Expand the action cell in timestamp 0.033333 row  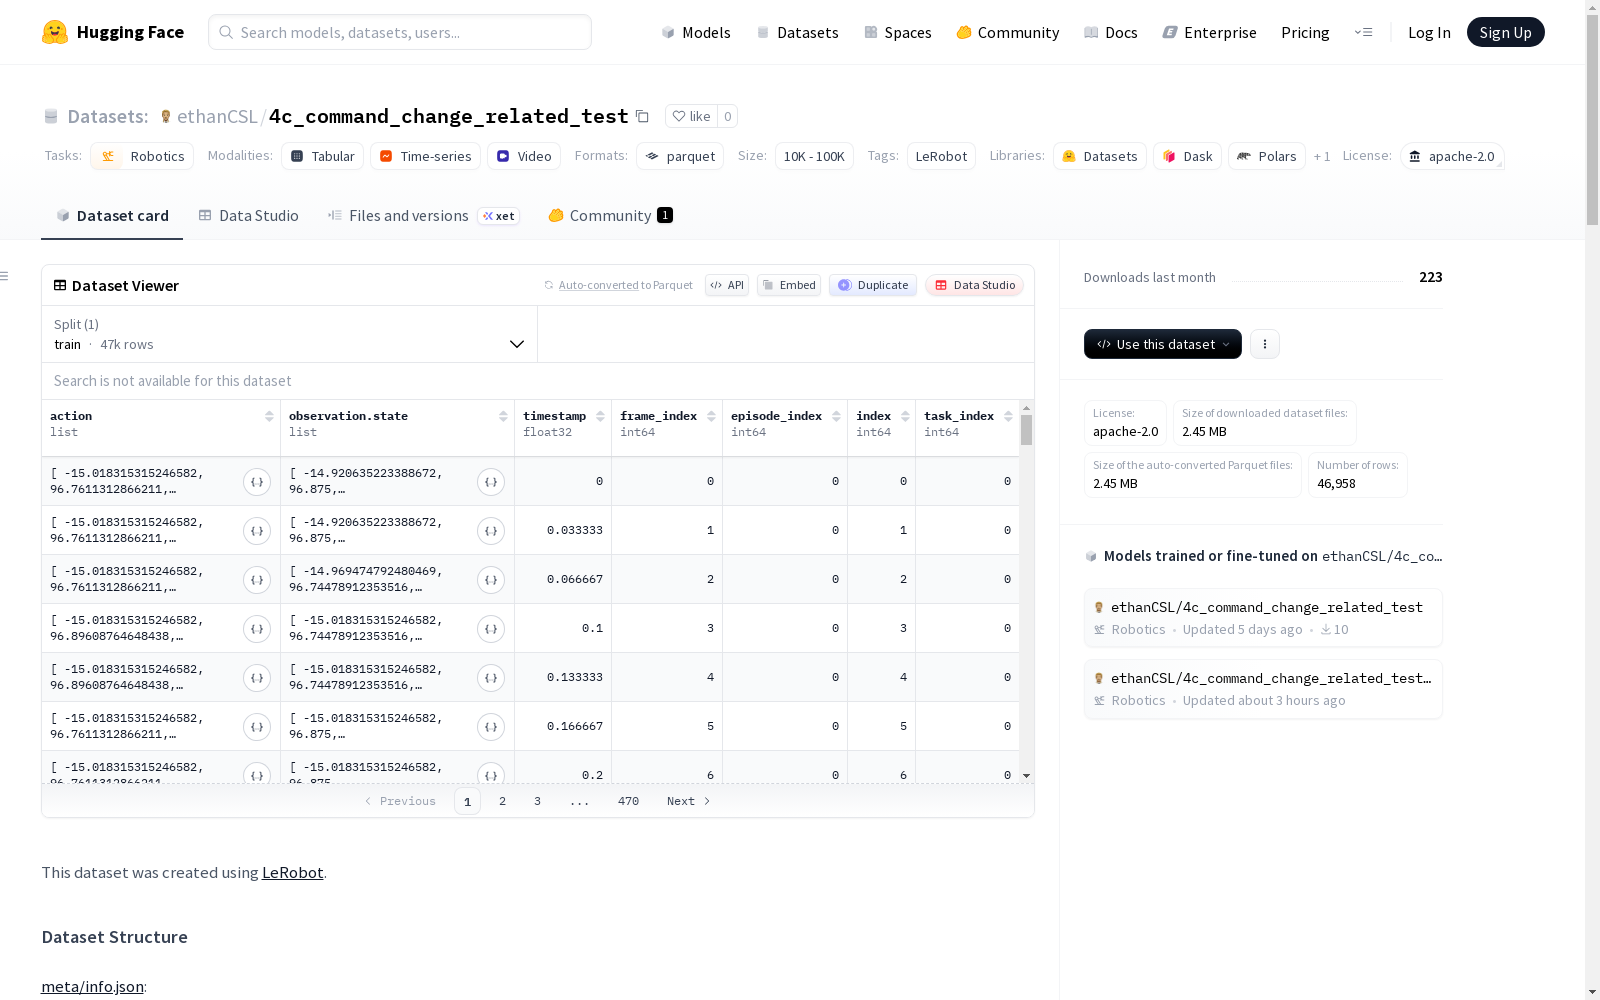(257, 531)
